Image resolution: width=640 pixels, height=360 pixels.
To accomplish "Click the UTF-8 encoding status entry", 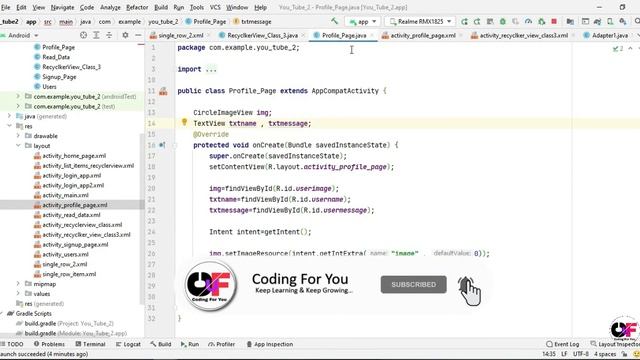I will tap(580, 354).
